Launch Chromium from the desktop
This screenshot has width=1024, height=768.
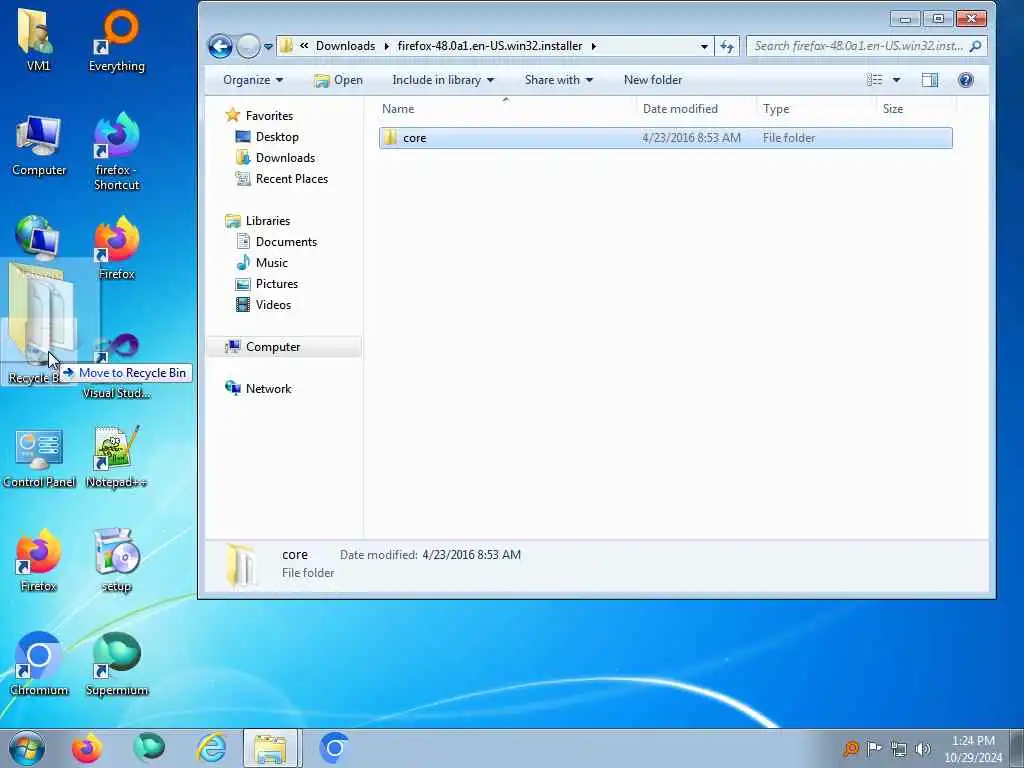tap(39, 664)
